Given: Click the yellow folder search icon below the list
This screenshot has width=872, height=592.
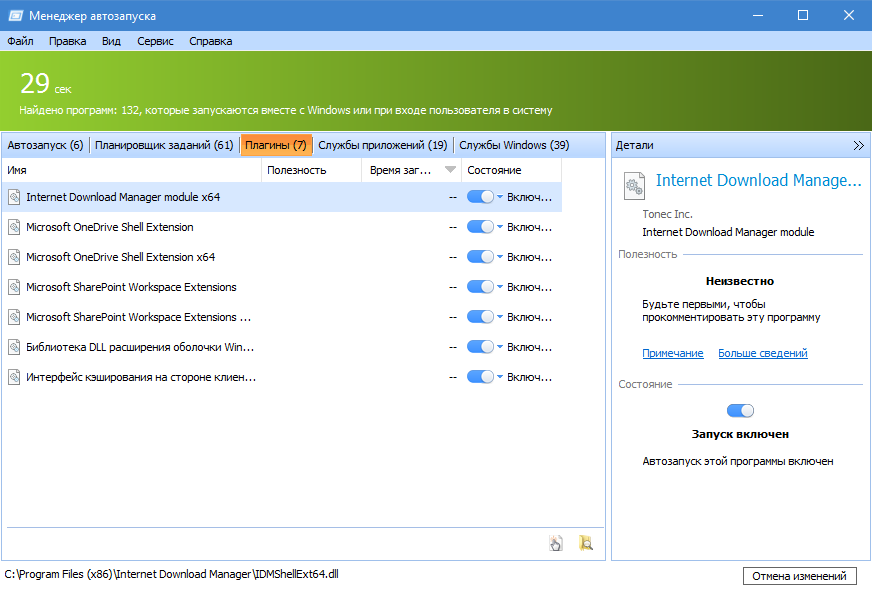Looking at the screenshot, I should tap(586, 543).
